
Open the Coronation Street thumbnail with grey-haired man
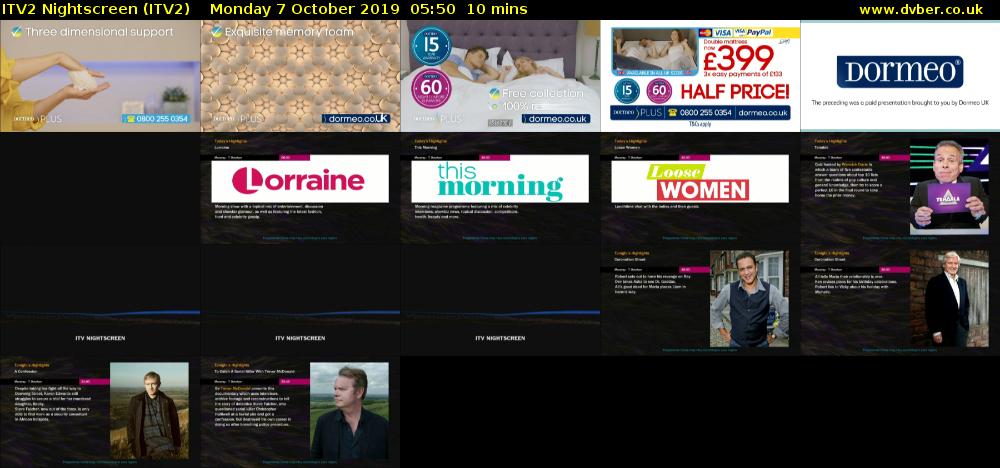pyautogui.click(x=900, y=300)
